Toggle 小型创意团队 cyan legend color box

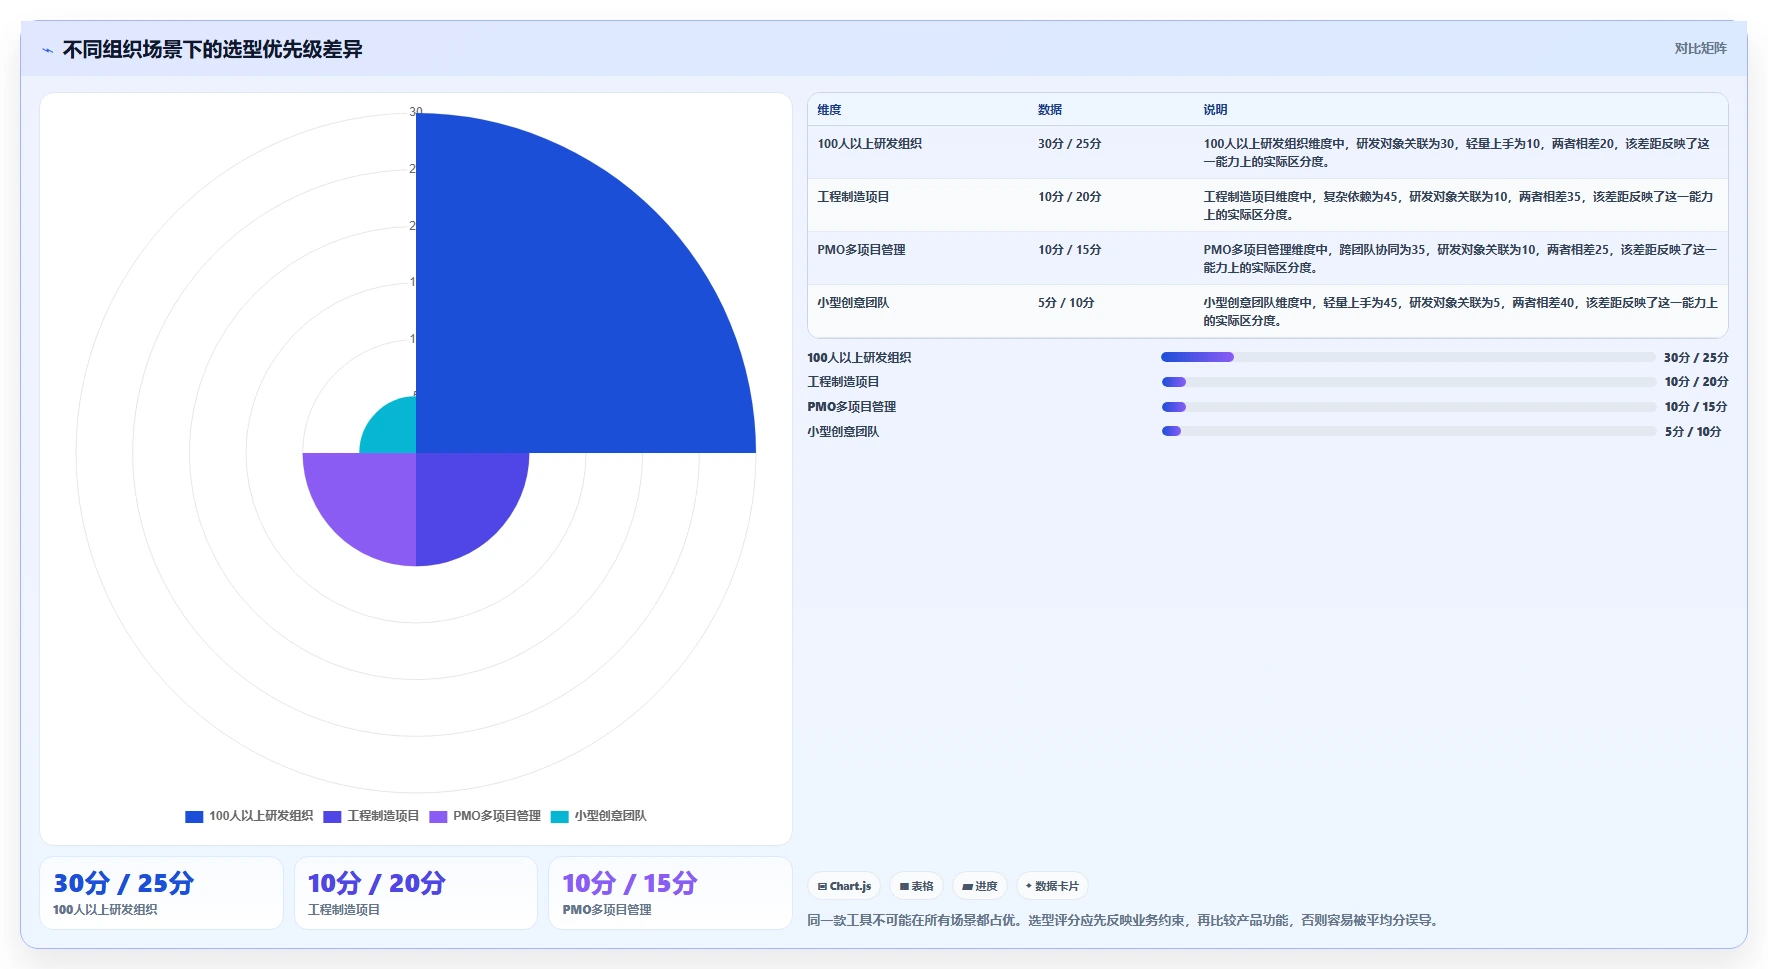[559, 816]
